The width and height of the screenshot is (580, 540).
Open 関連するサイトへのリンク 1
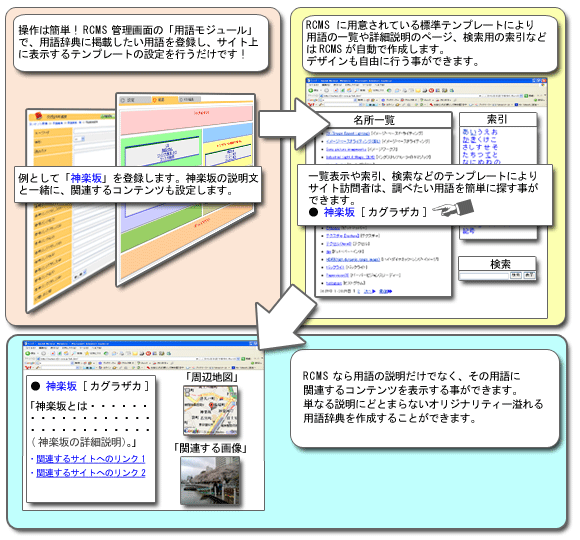(91, 459)
